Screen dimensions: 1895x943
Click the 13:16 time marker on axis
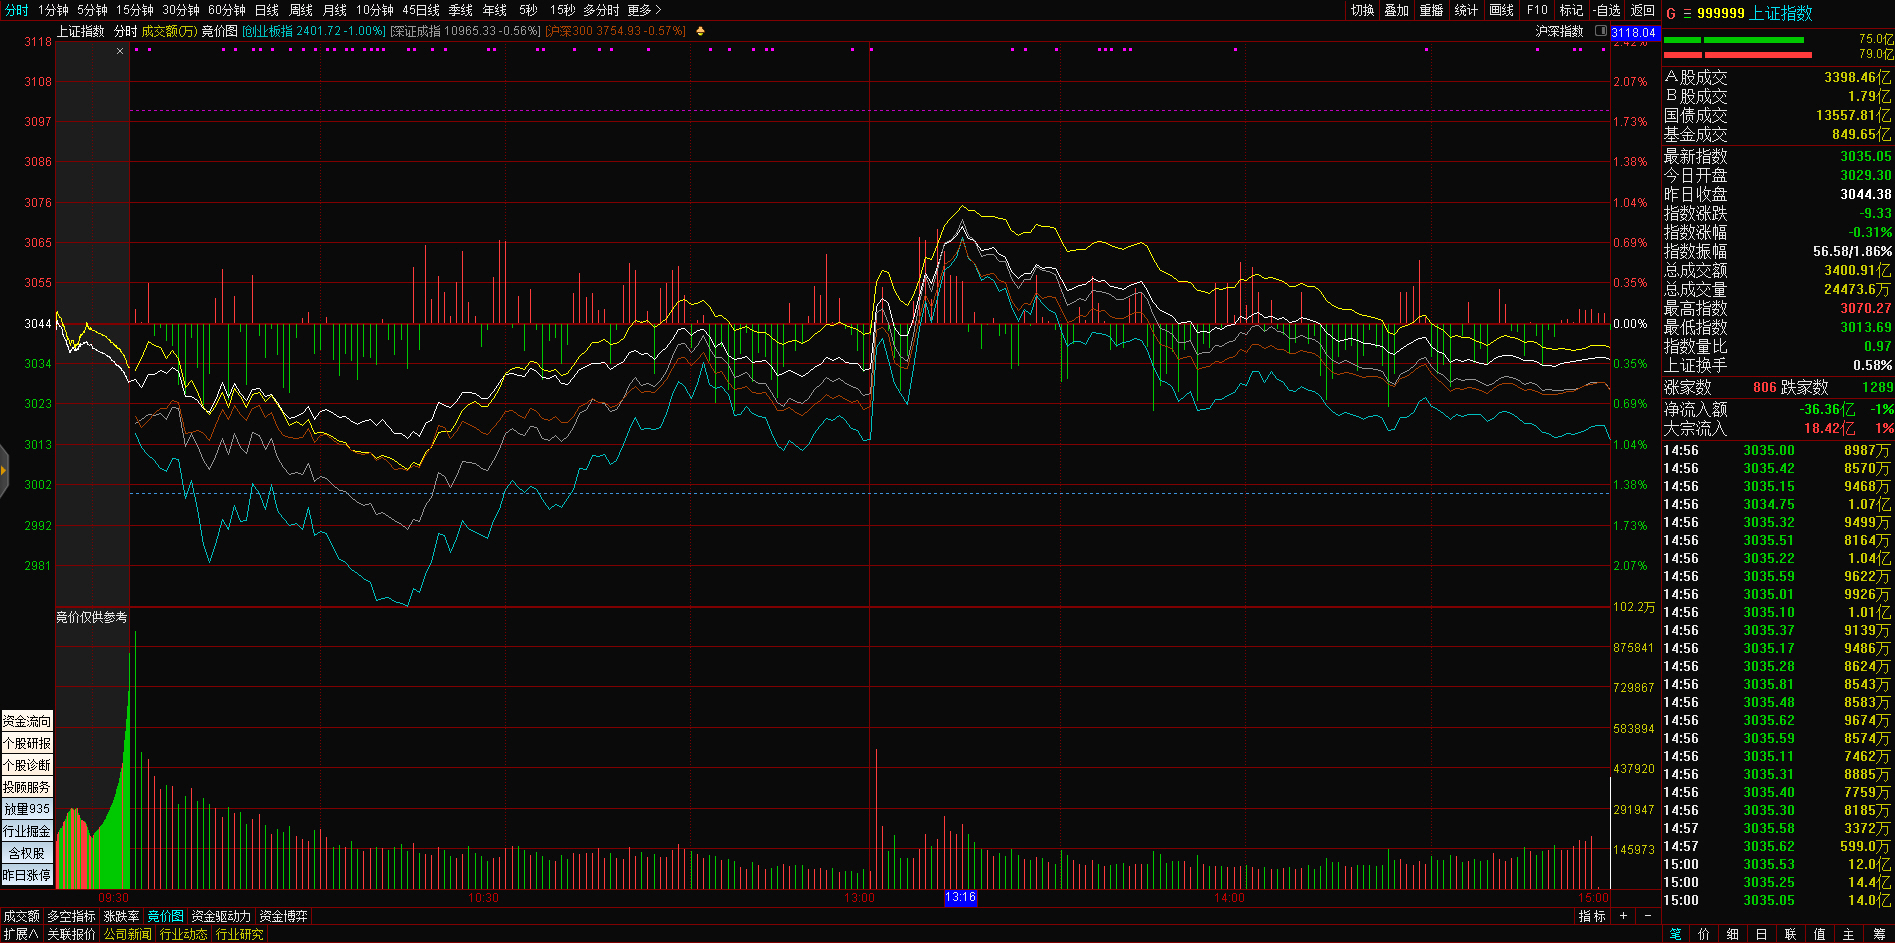(x=960, y=897)
